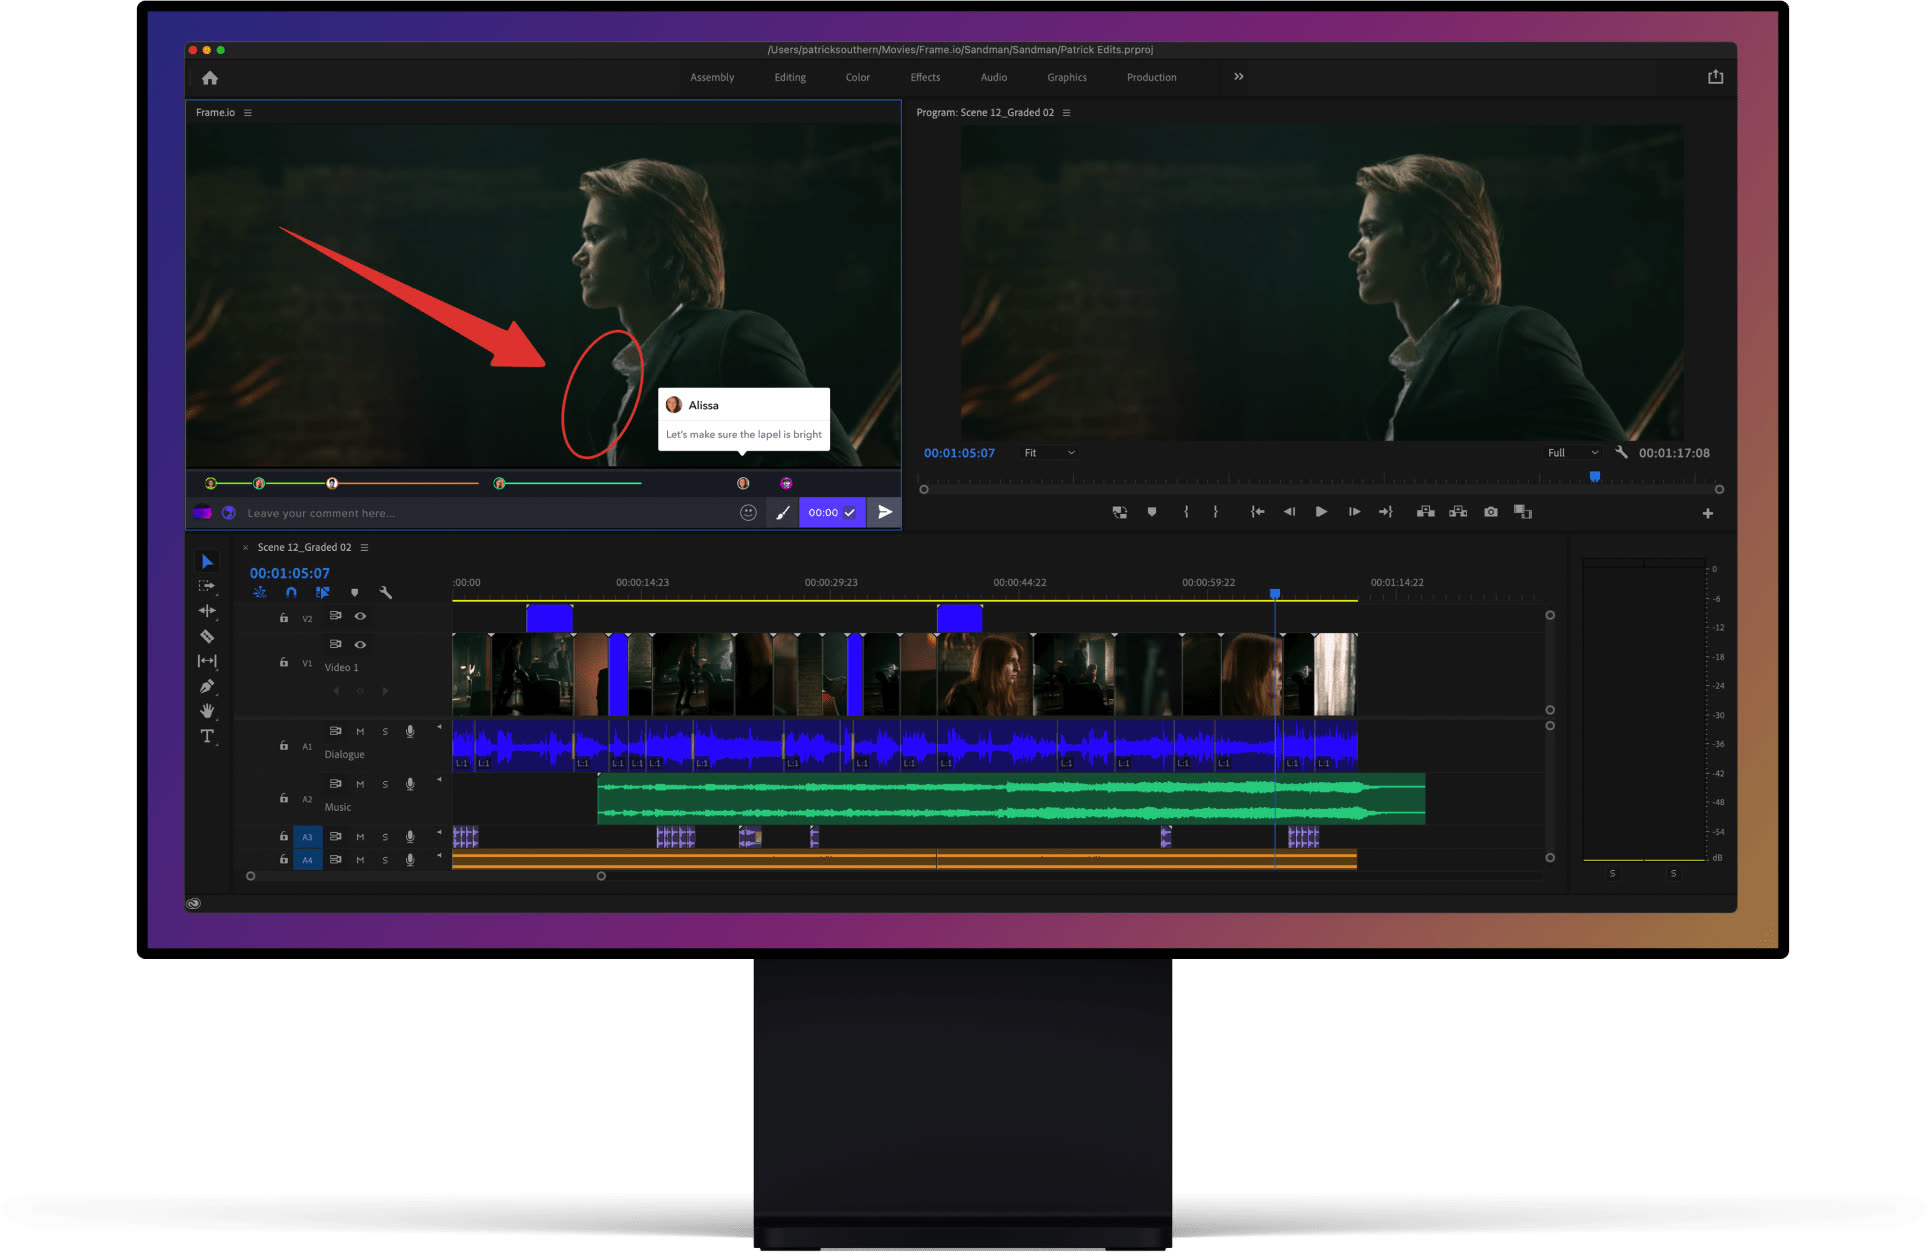
Task: Open Program monitor settings wrench
Action: coord(1621,452)
